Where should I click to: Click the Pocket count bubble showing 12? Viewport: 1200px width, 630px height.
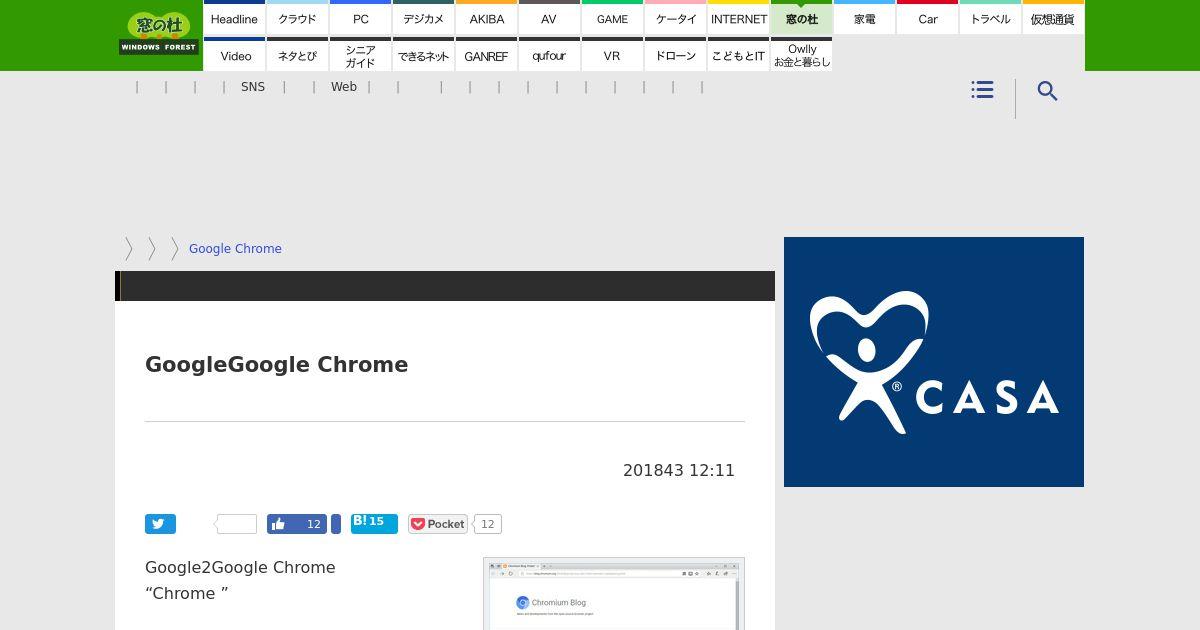click(x=487, y=524)
